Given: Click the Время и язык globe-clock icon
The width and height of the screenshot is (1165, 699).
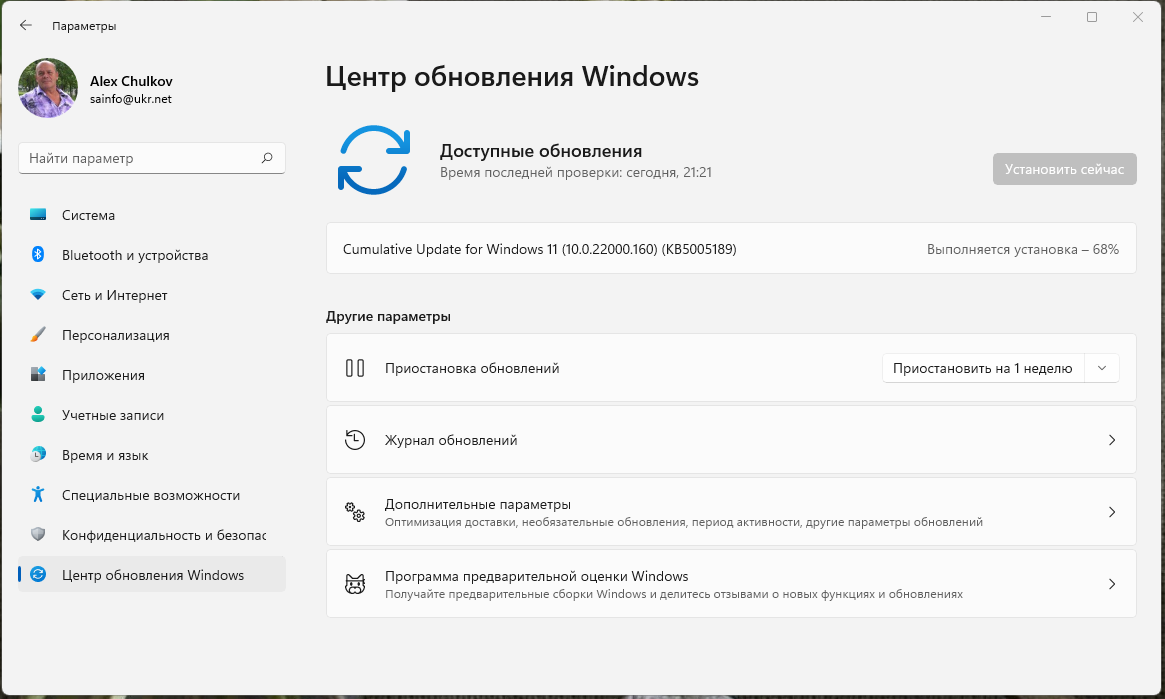Looking at the screenshot, I should point(38,455).
